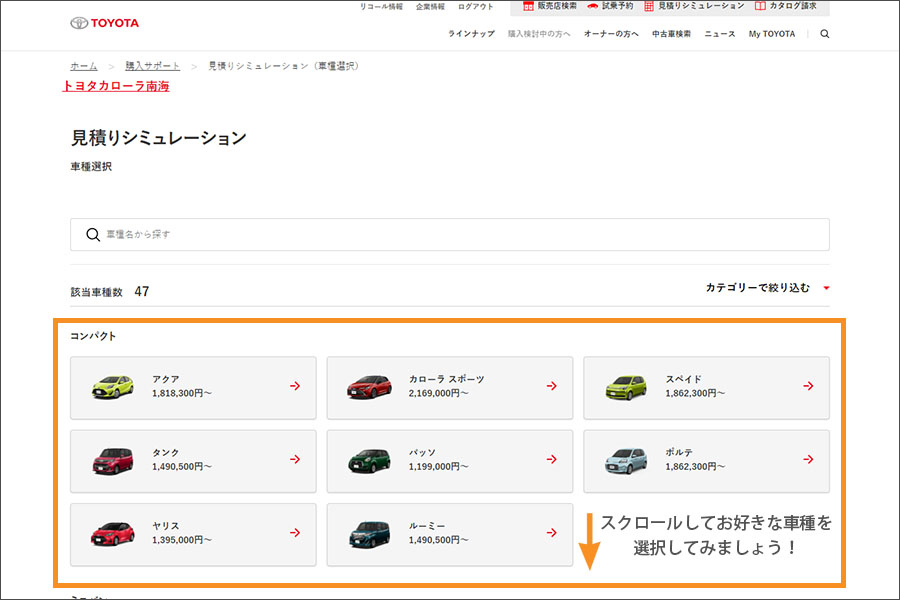Viewport: 900px width, 600px height.
Task: Open the search magnifier icon in header
Action: pyautogui.click(x=825, y=34)
